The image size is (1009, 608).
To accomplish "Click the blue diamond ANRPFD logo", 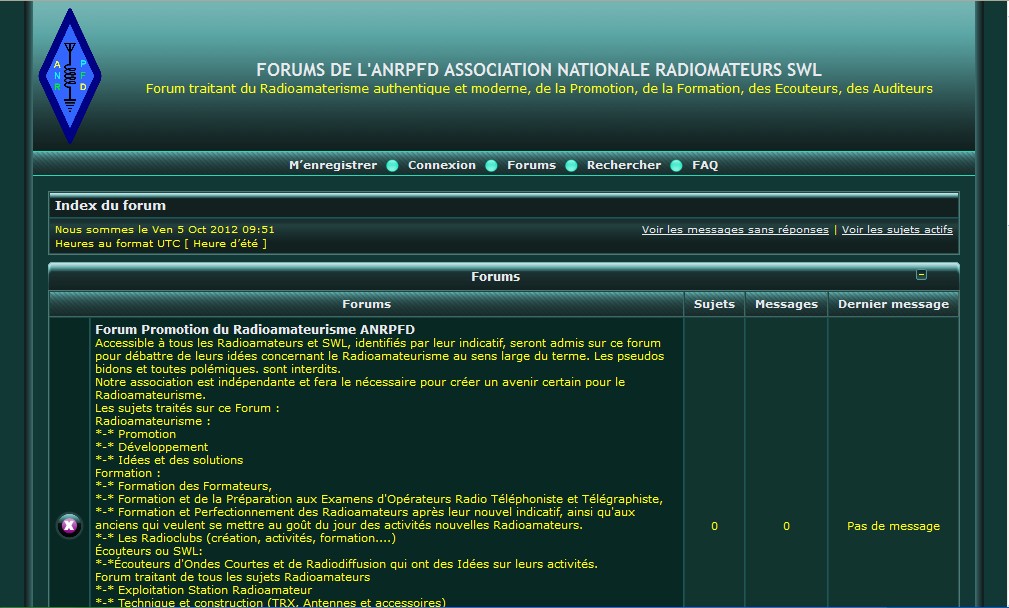I will (69, 76).
